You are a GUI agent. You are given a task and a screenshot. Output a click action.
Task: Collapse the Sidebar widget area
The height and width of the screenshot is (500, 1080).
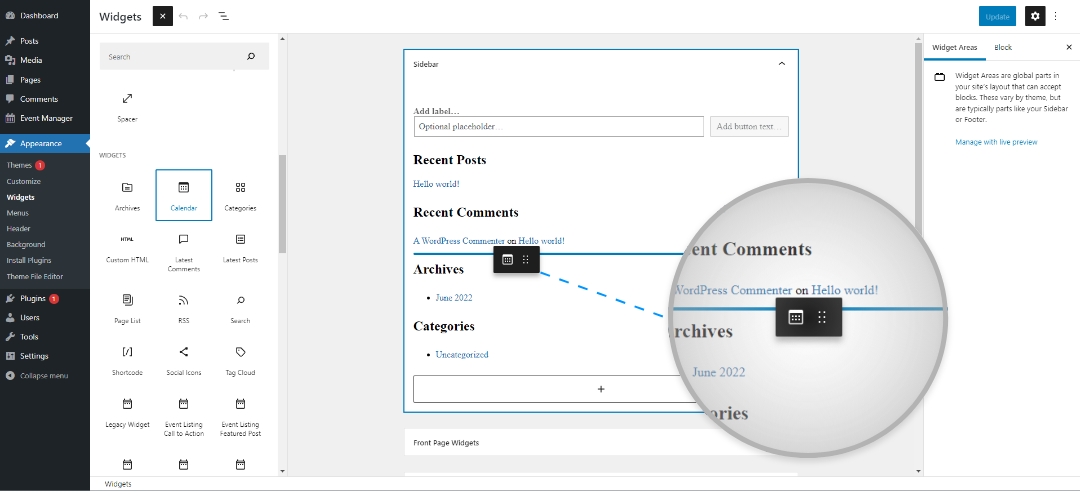point(781,64)
